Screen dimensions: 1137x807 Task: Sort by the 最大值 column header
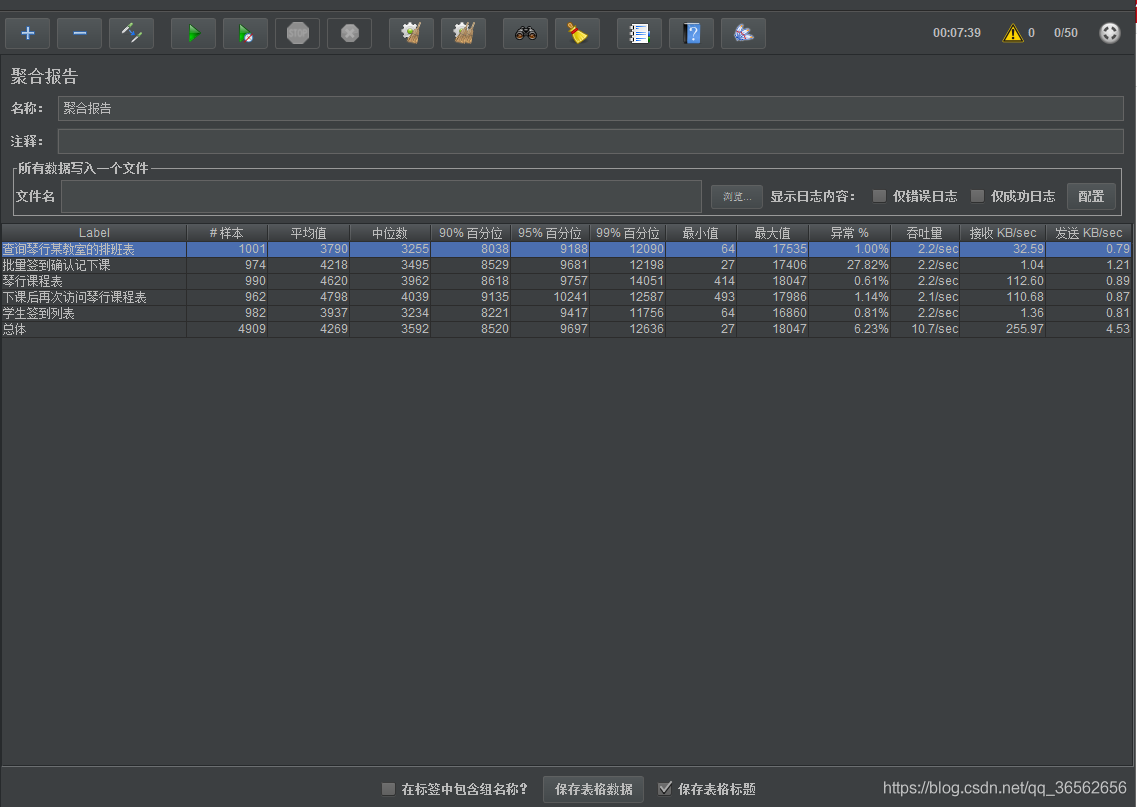coord(773,233)
